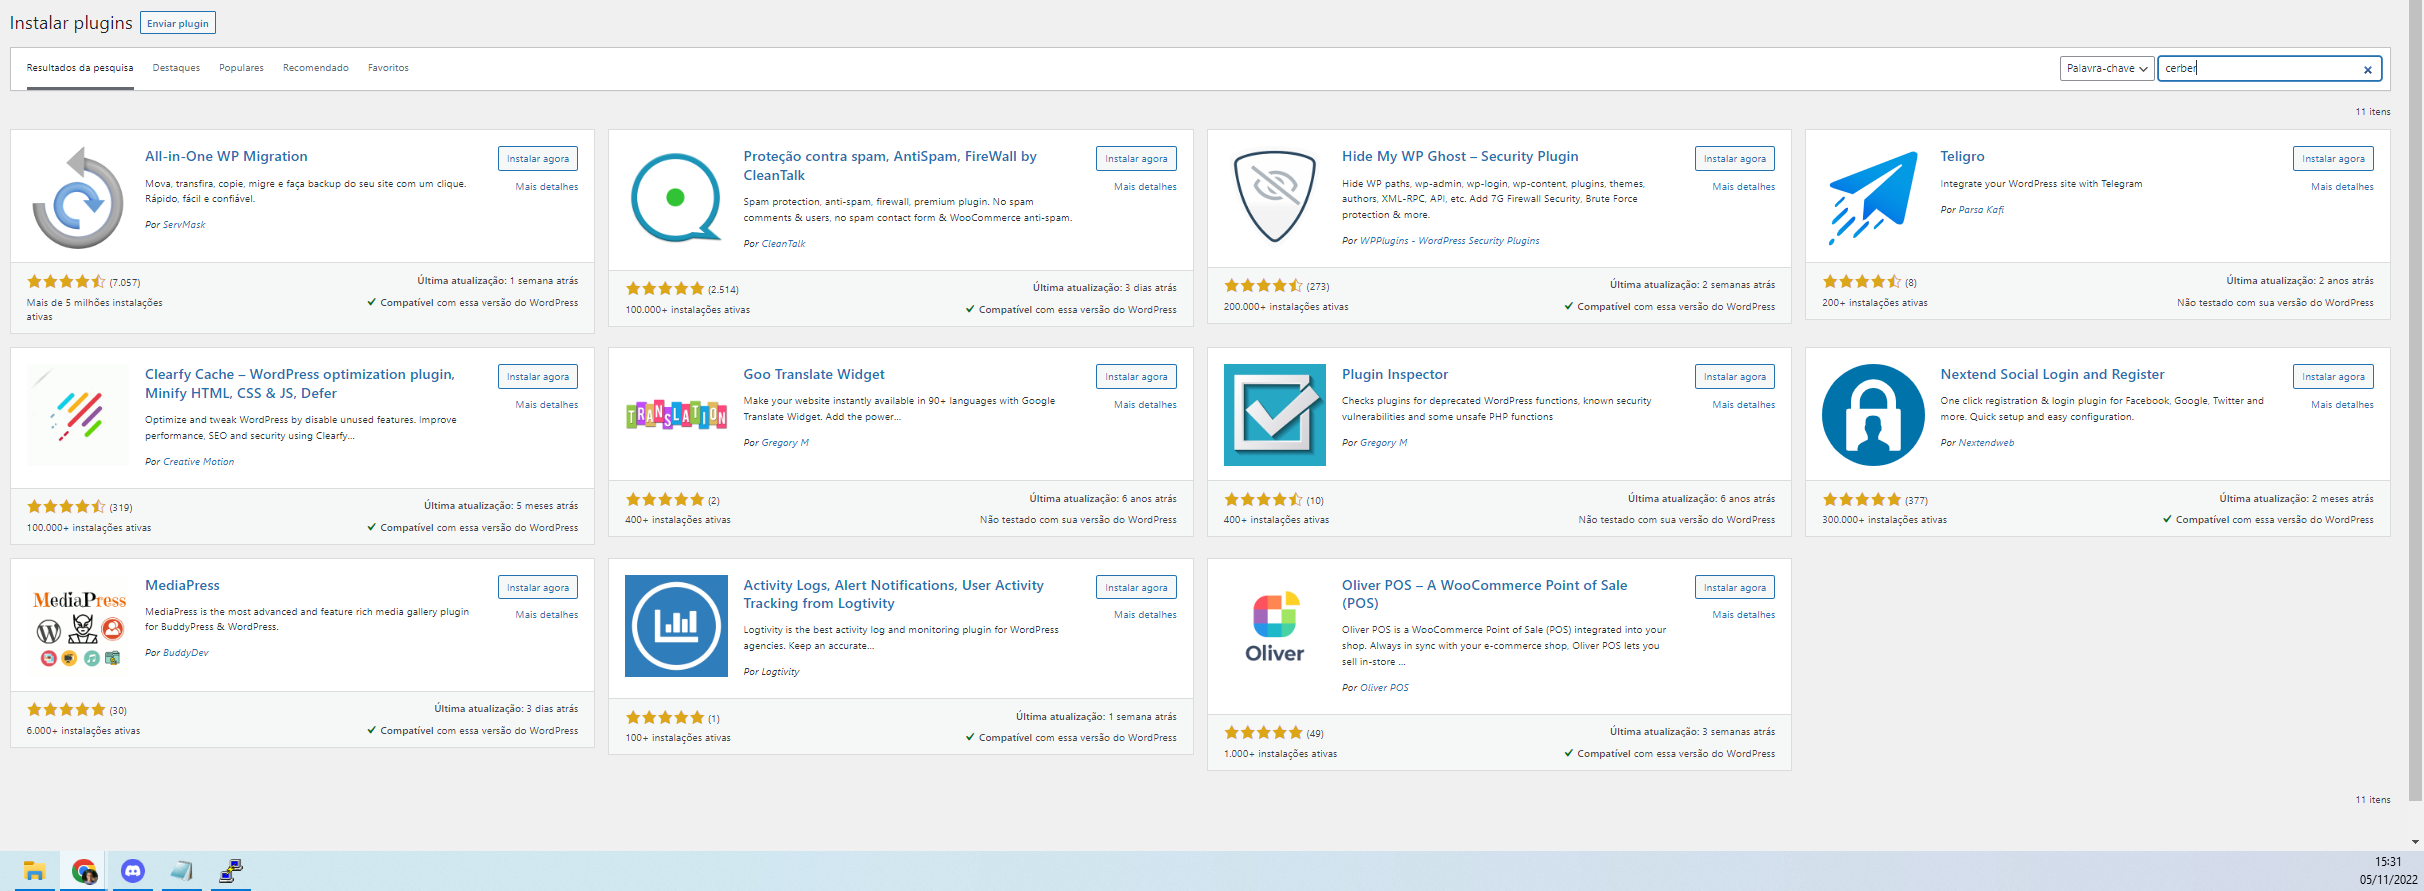Open the Teligro title link
This screenshot has width=2424, height=891.
pyautogui.click(x=1962, y=156)
